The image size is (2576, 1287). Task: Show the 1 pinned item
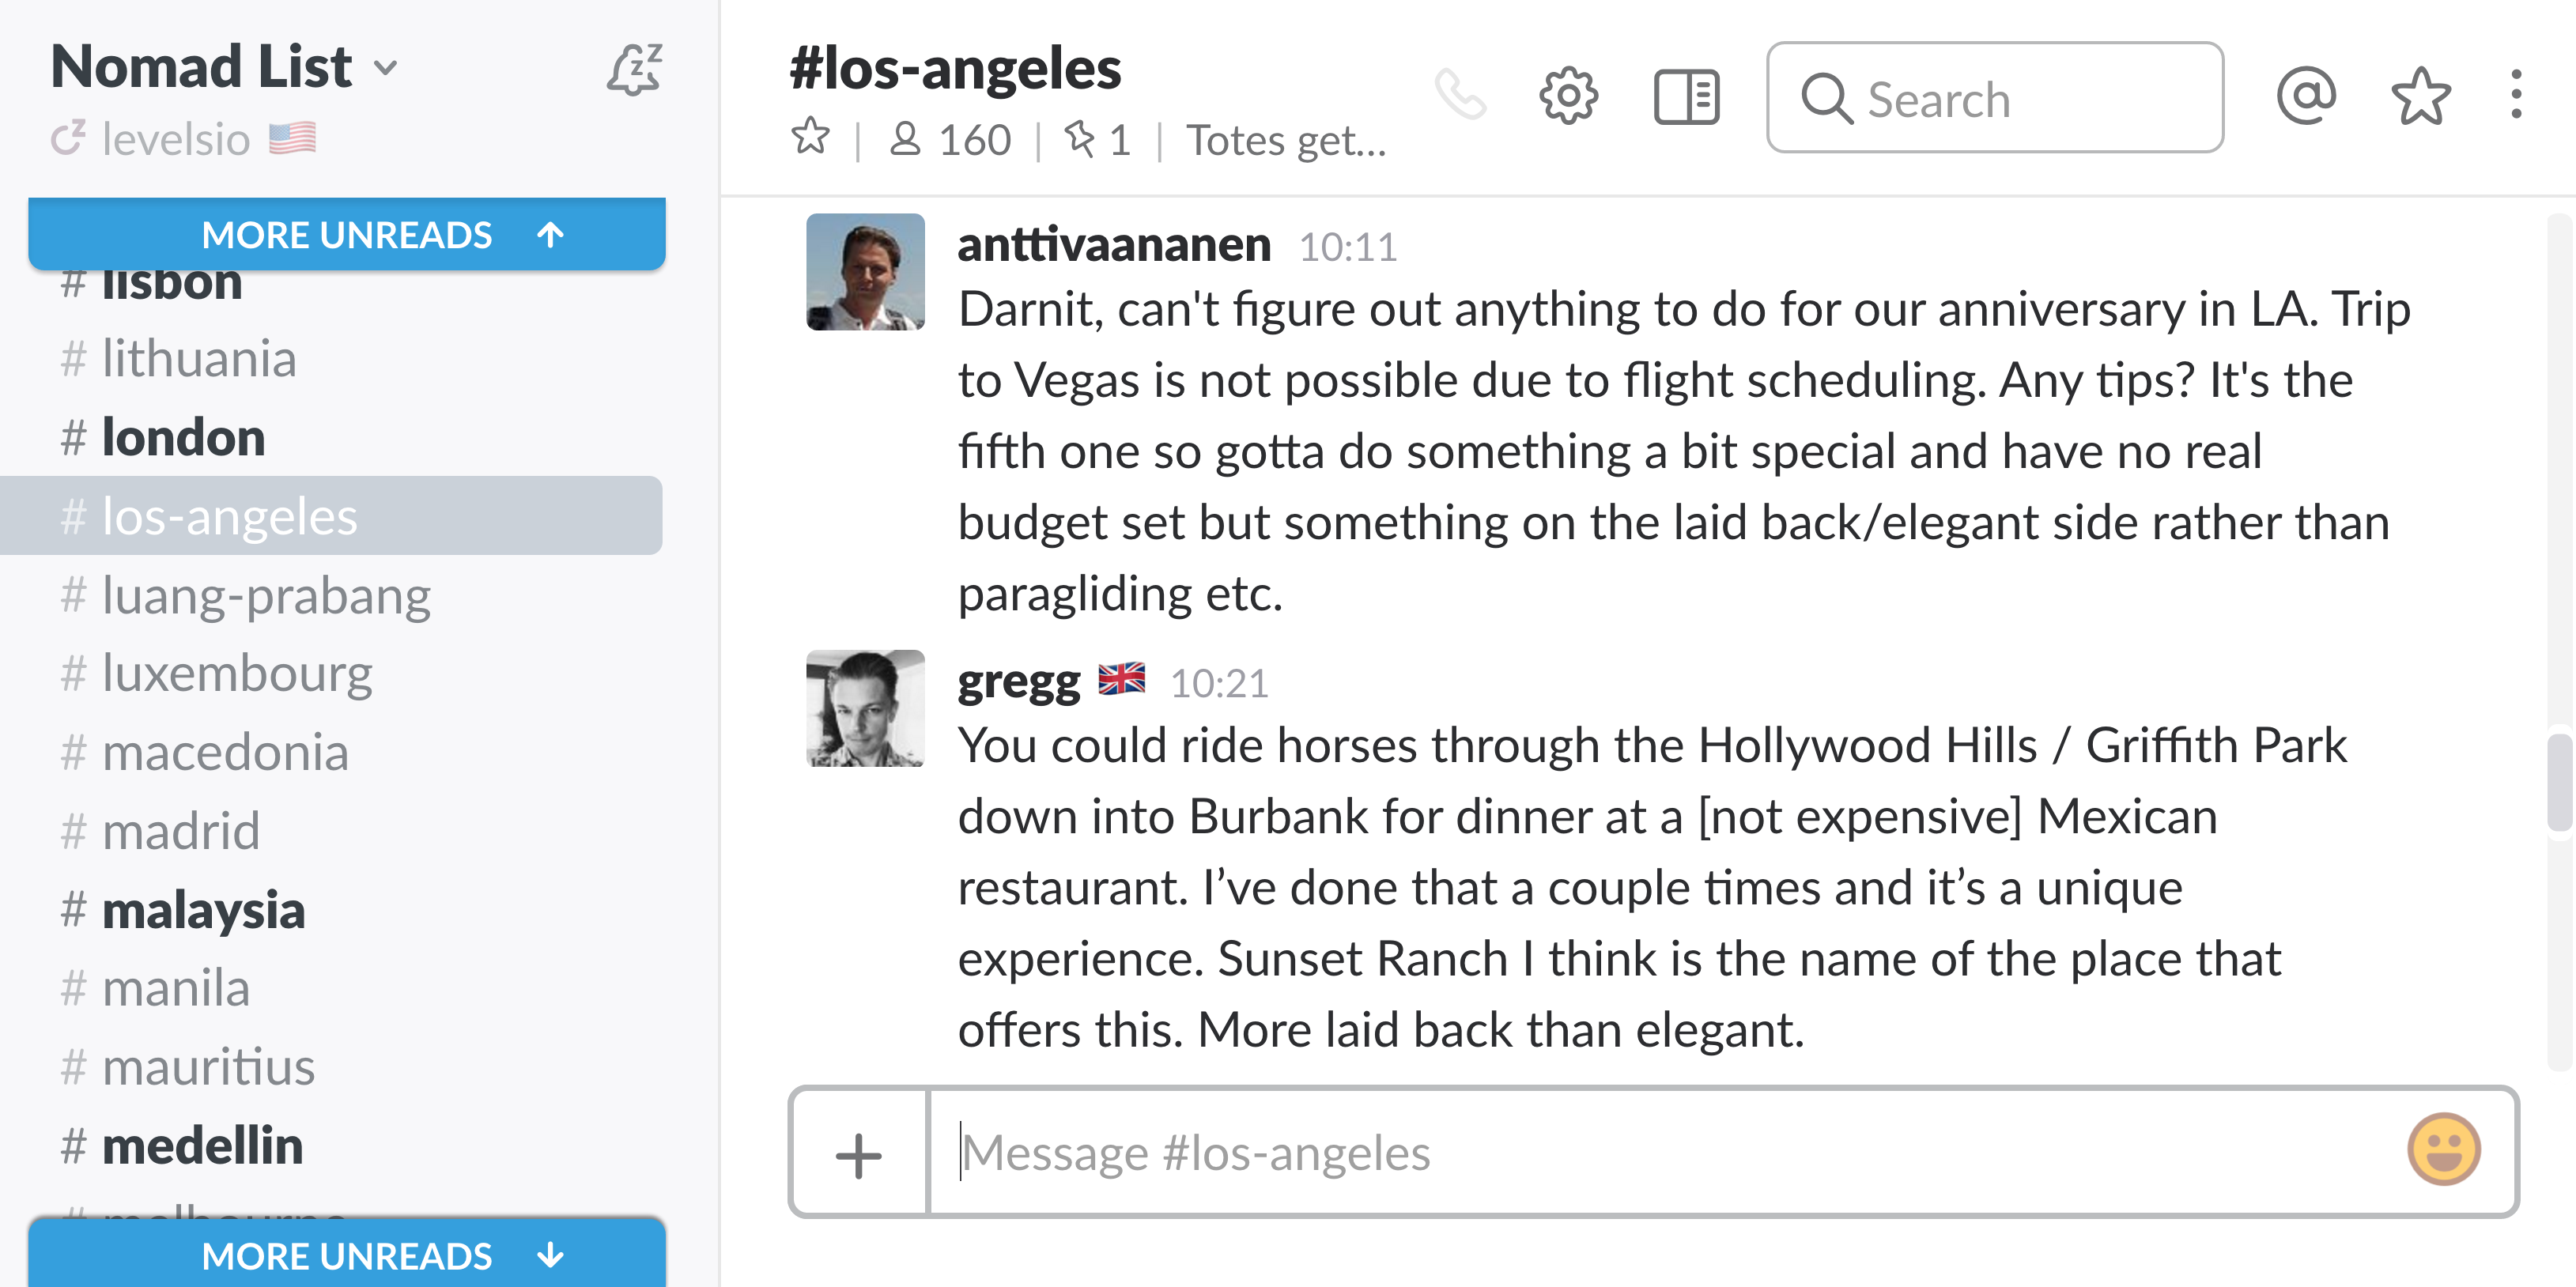pos(1098,140)
